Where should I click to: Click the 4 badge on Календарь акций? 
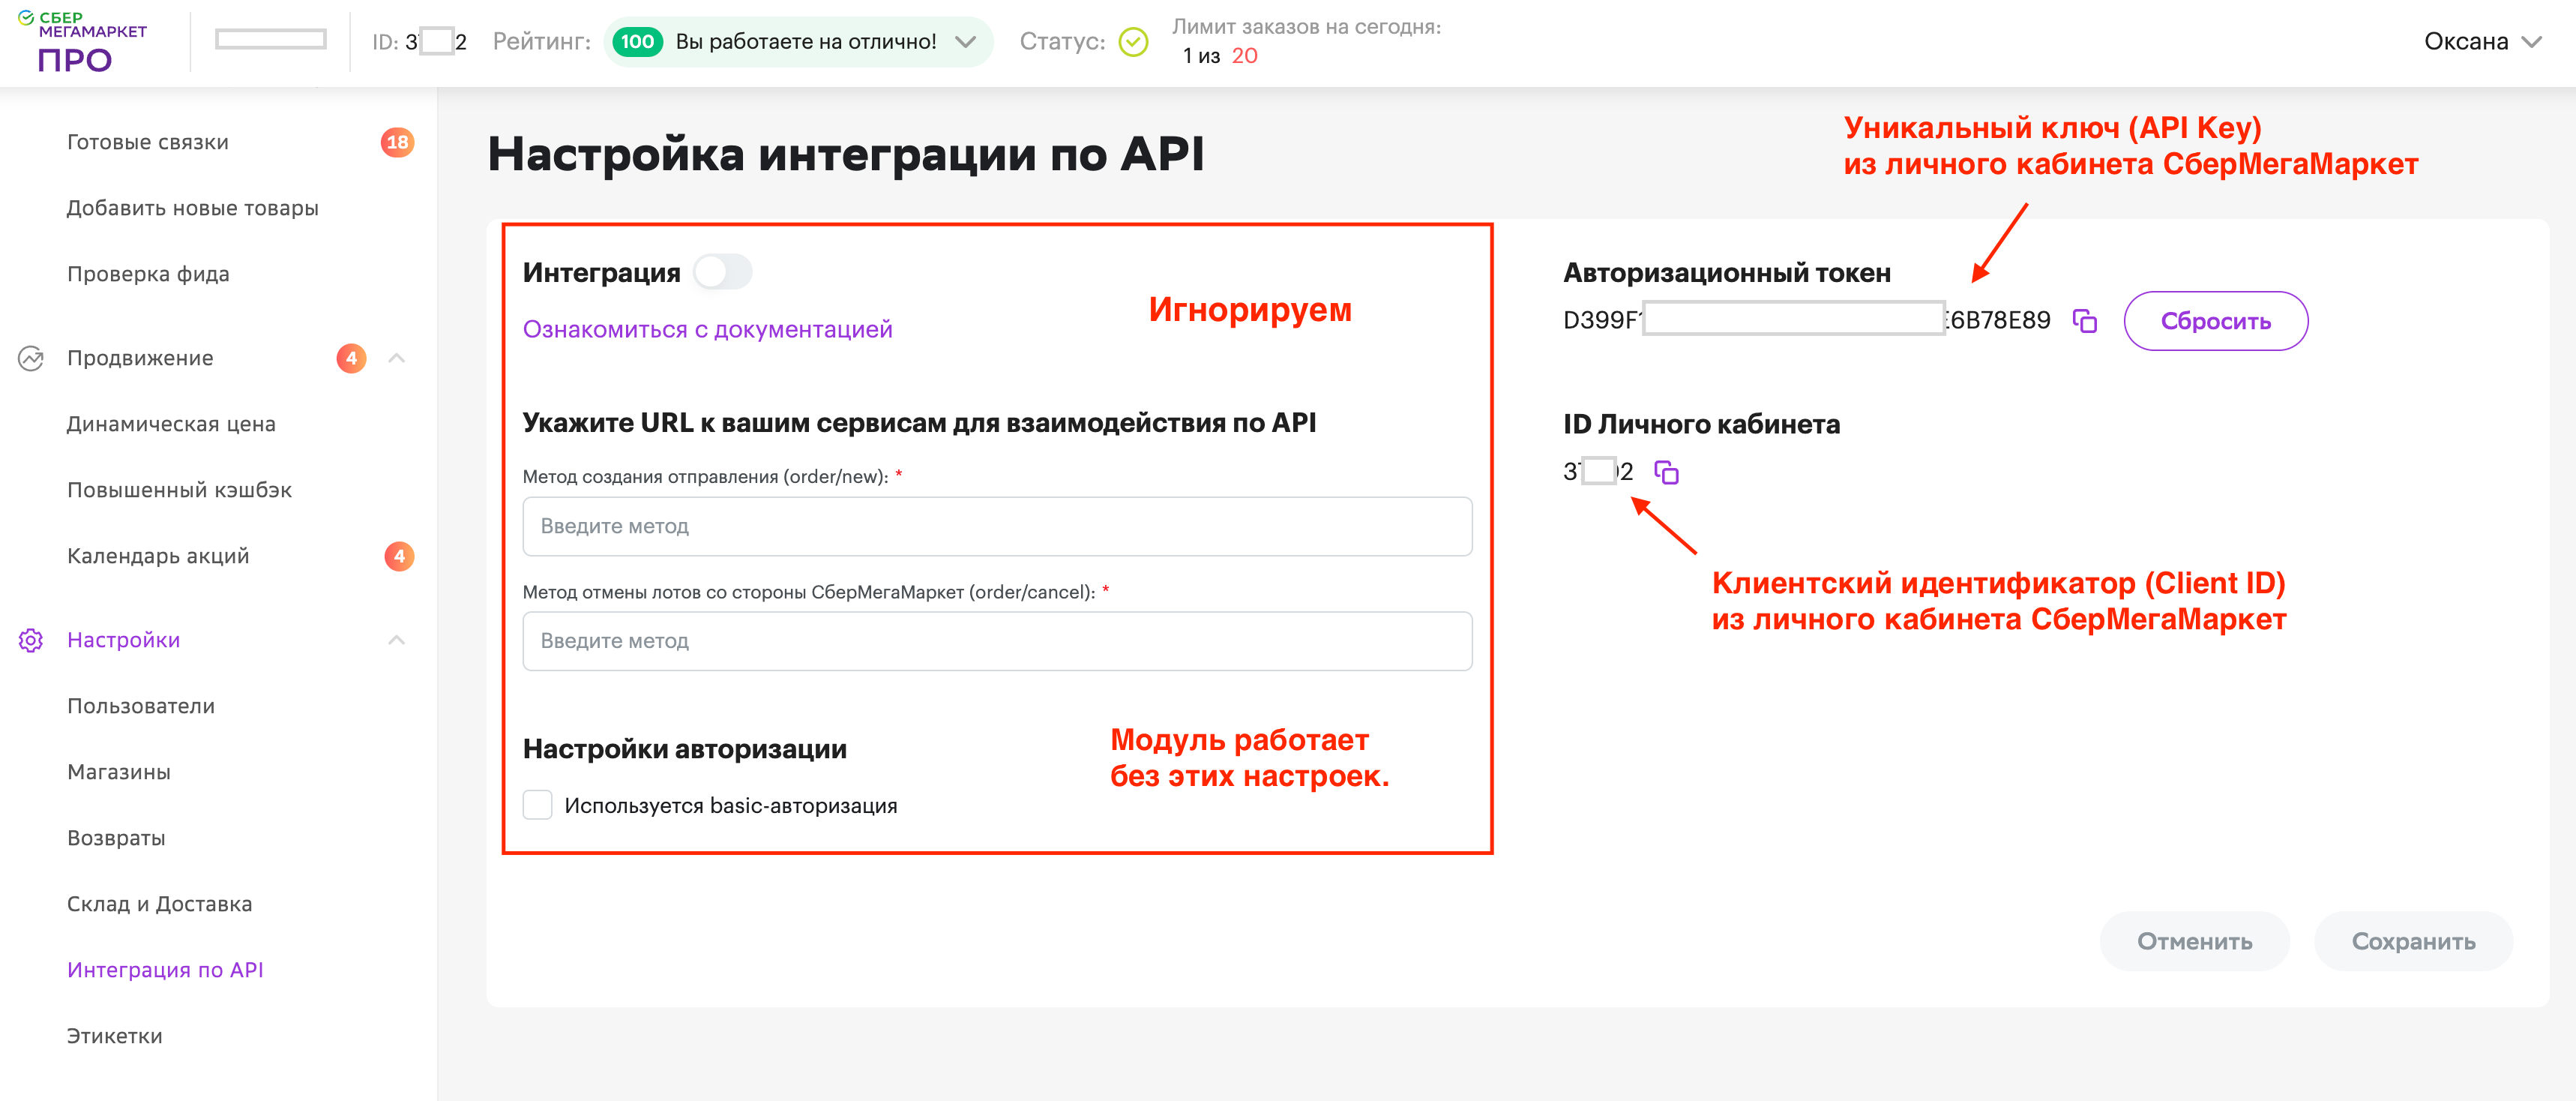[399, 556]
